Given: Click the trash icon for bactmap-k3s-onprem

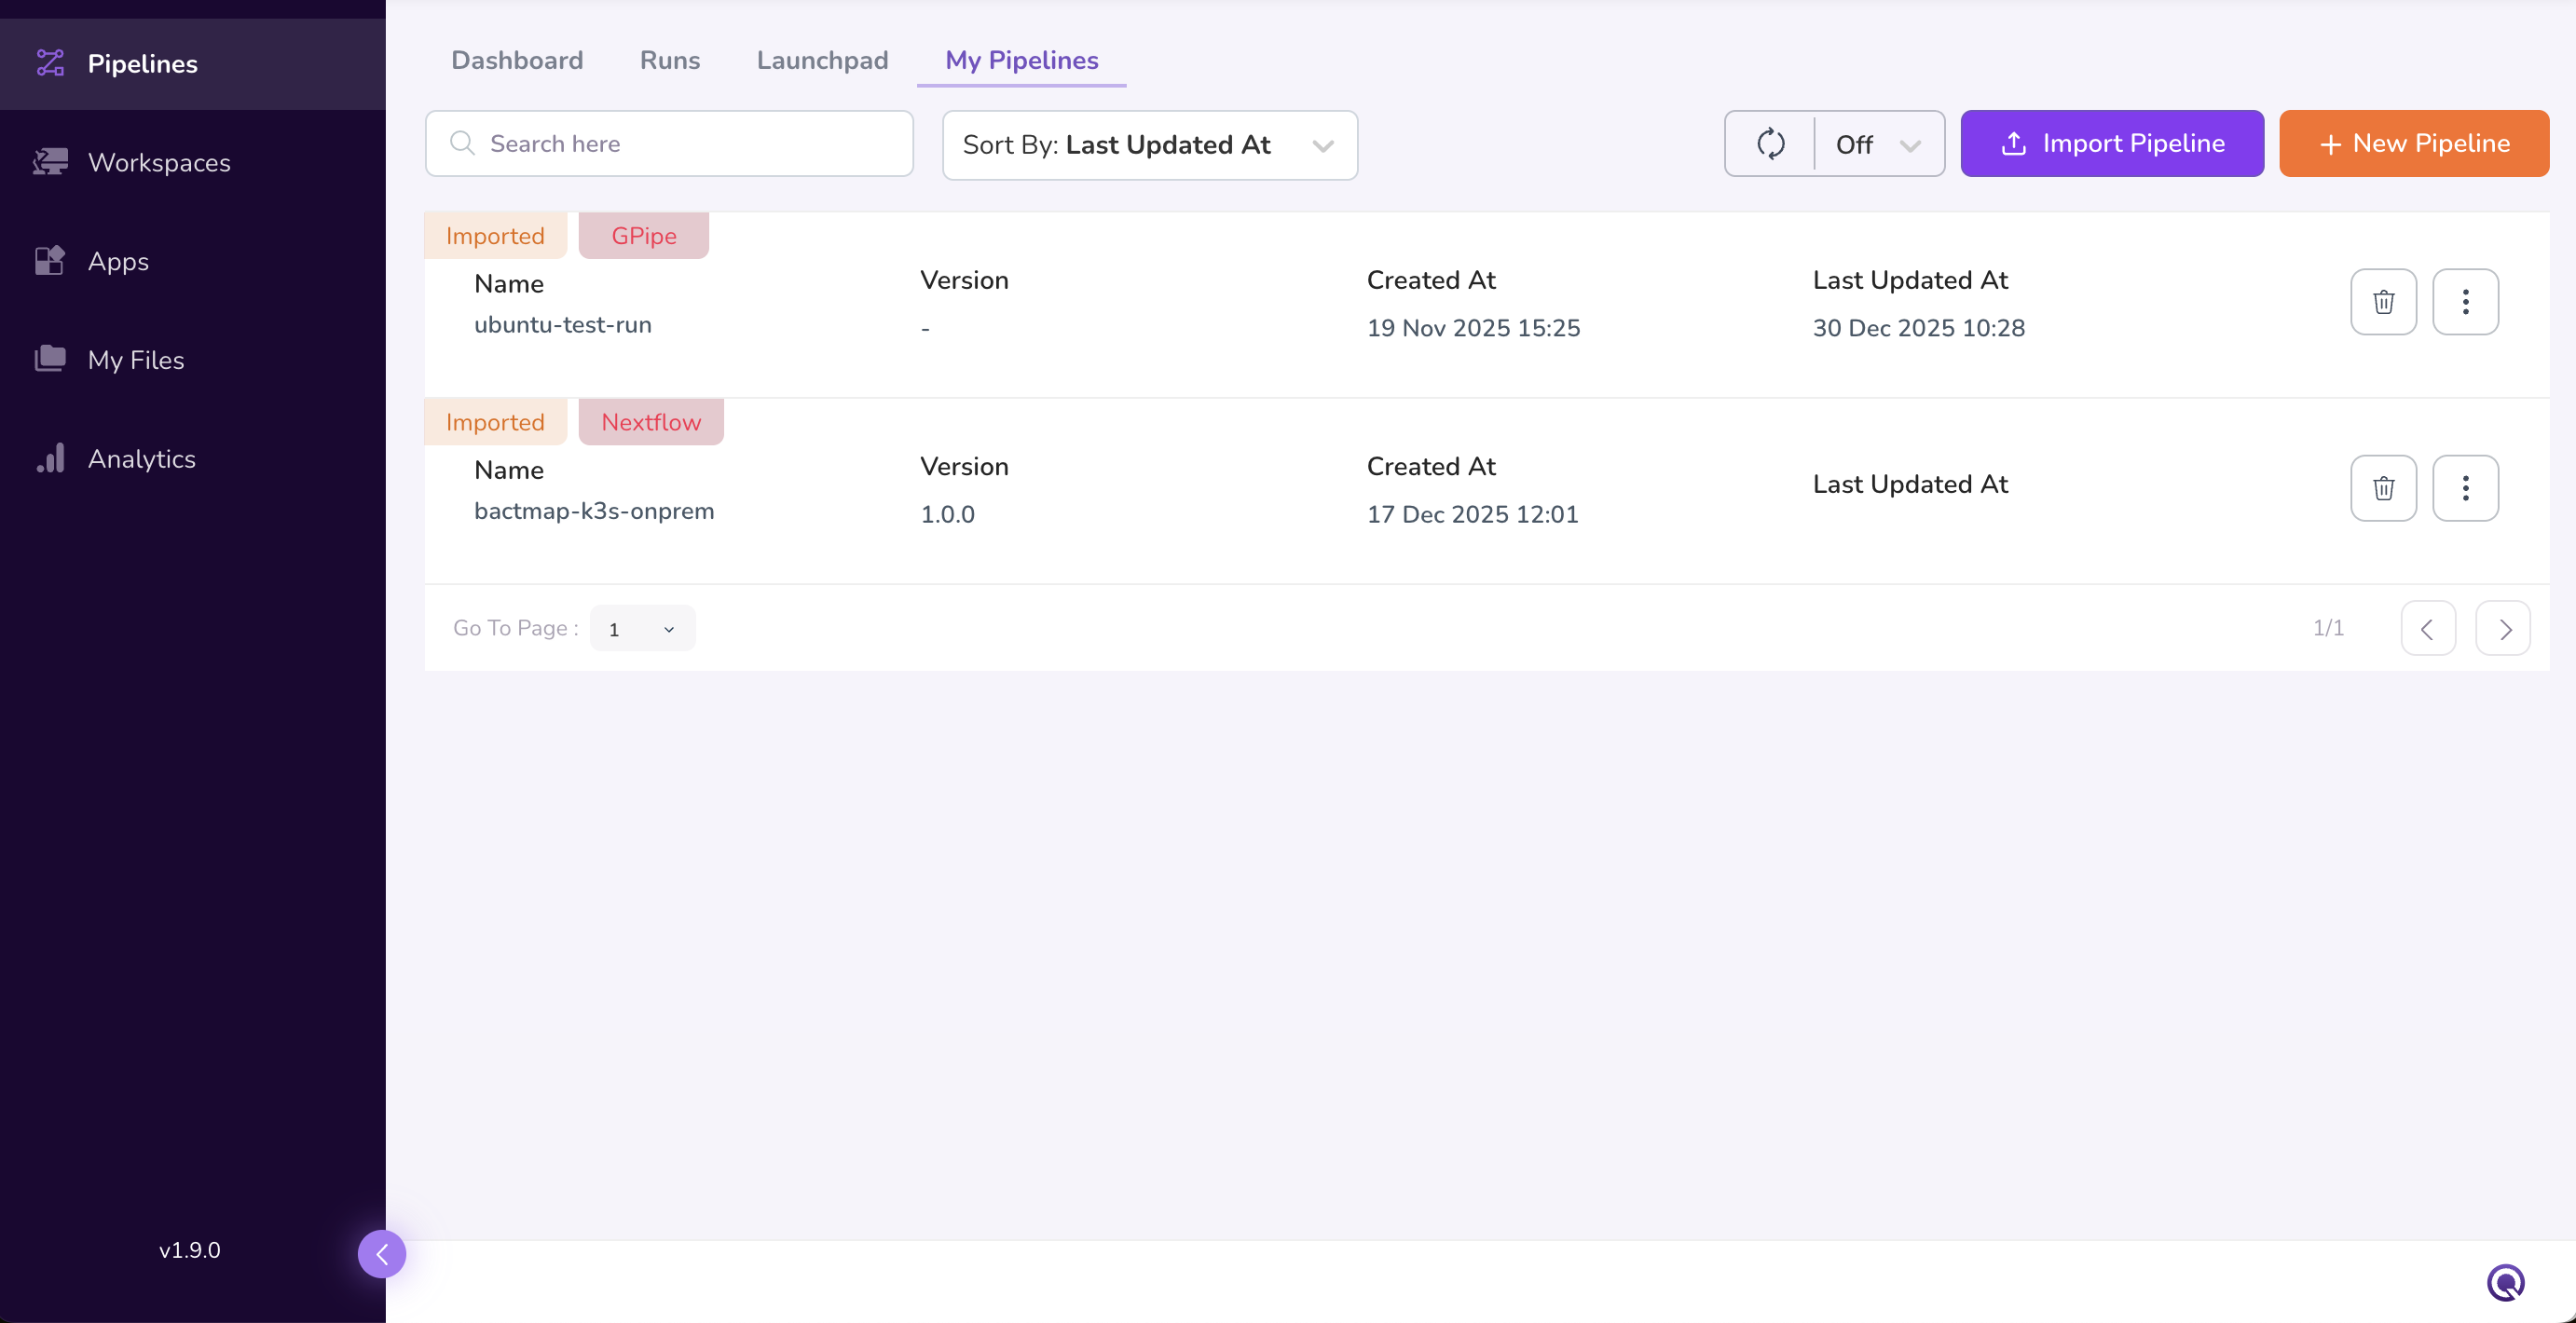Looking at the screenshot, I should pyautogui.click(x=2383, y=488).
